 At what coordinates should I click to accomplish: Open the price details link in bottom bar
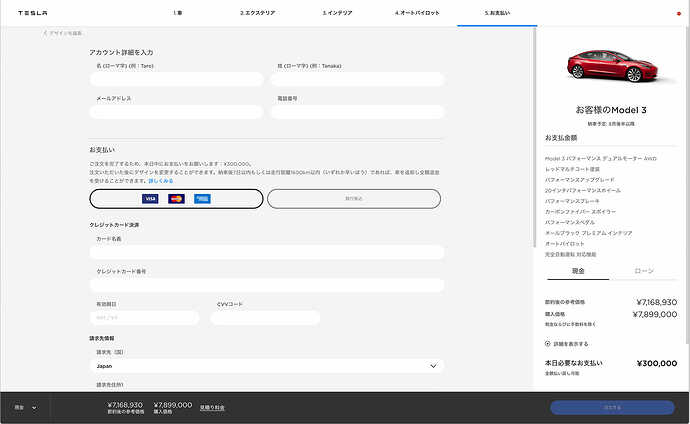tap(212, 408)
